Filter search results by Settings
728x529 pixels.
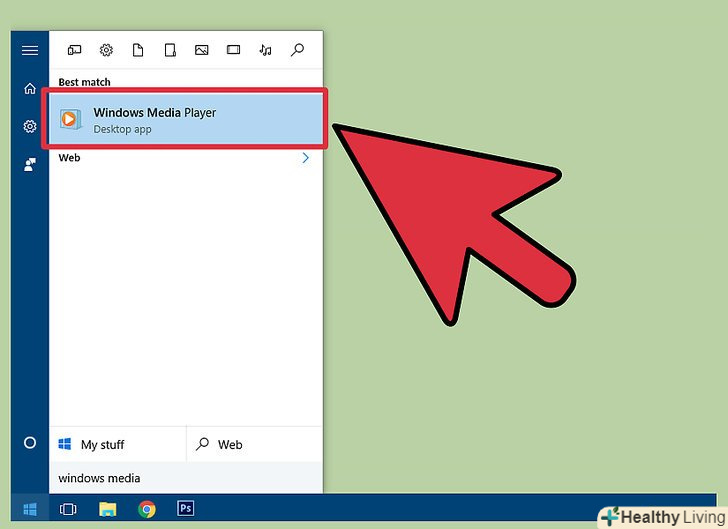(x=106, y=50)
